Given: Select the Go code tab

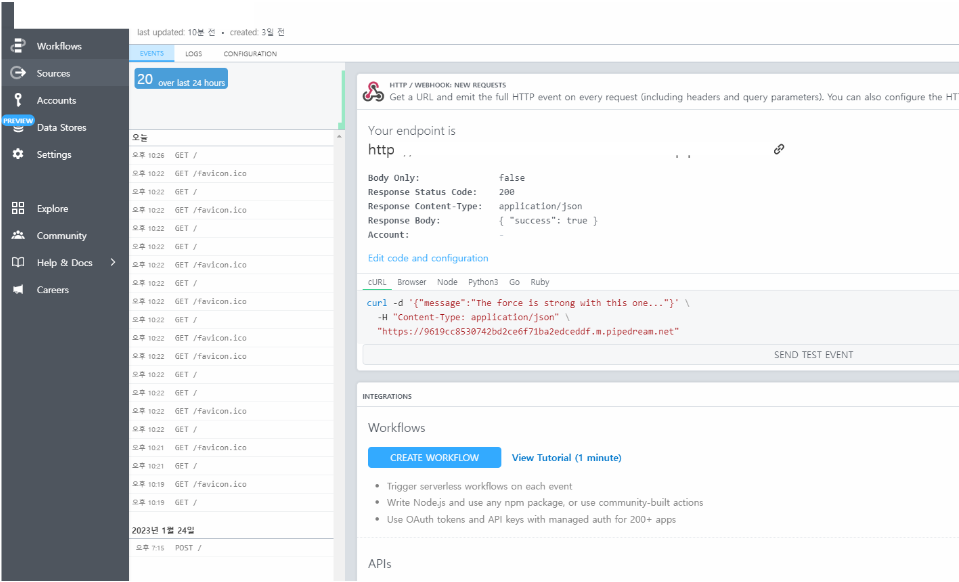Looking at the screenshot, I should [514, 282].
